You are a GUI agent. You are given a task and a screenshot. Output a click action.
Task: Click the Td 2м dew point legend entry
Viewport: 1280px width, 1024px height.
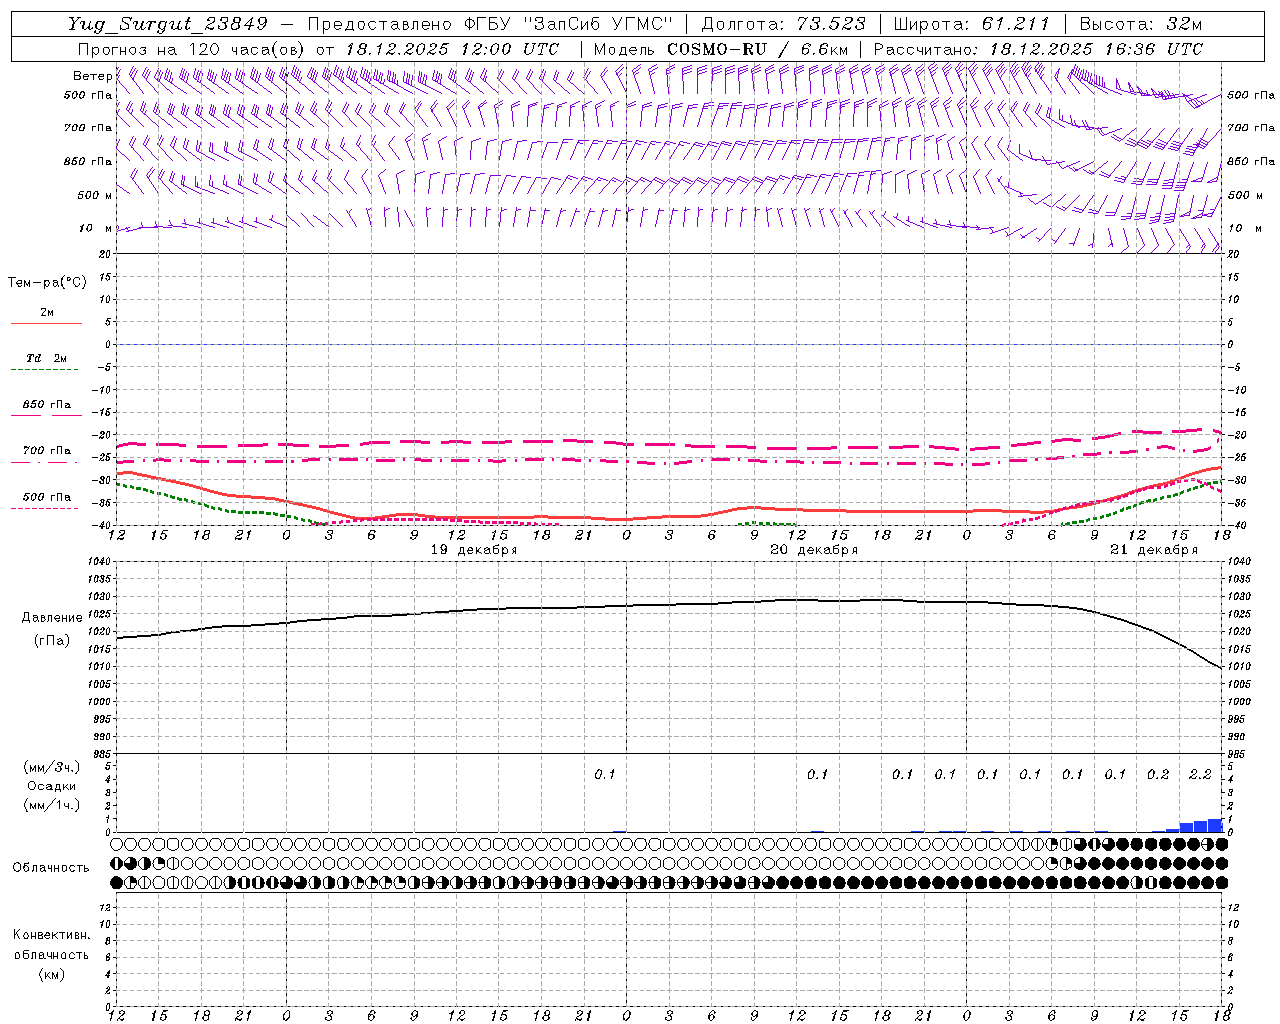pos(47,358)
